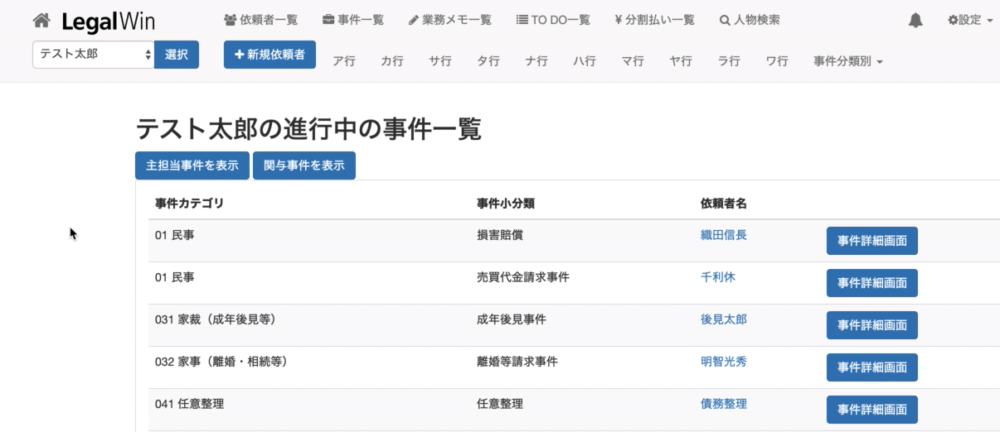This screenshot has width=1000, height=432.
Task: Expand the 事件分類別 dropdown
Action: (848, 61)
